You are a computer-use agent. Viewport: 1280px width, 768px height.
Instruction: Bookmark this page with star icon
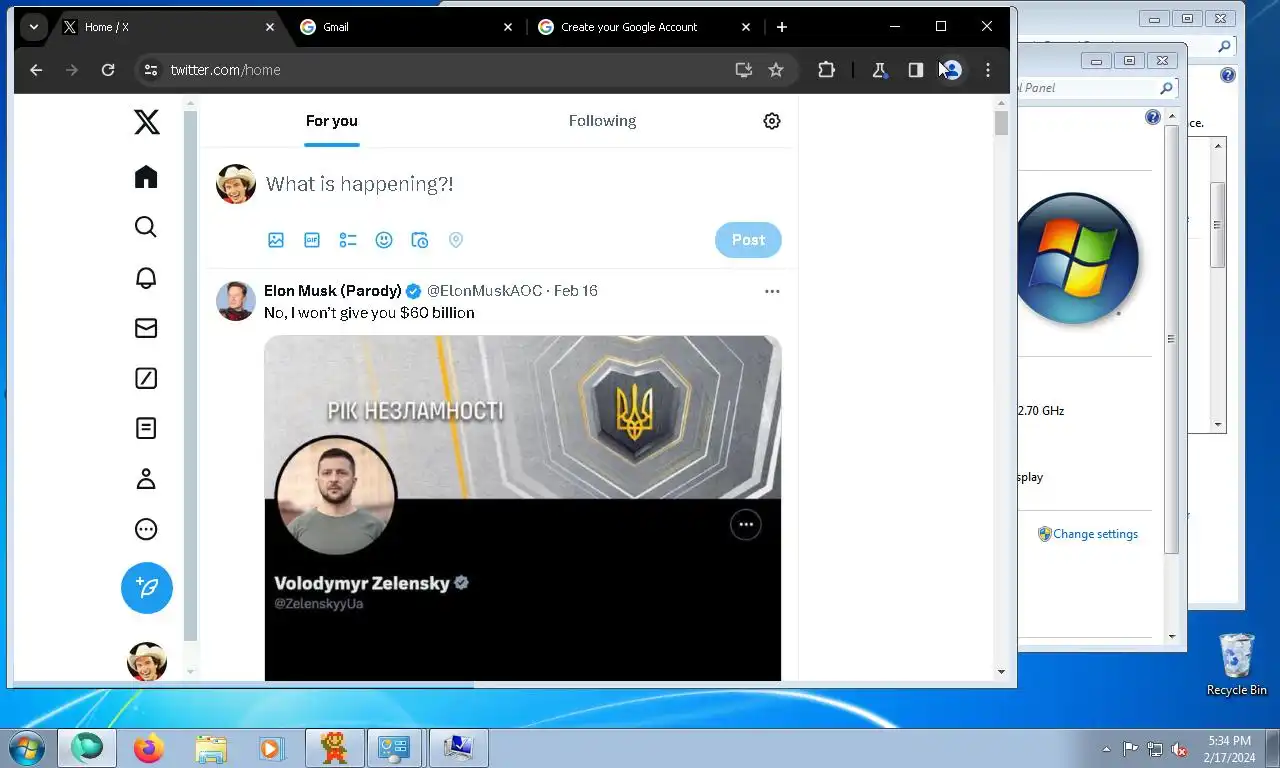[776, 70]
